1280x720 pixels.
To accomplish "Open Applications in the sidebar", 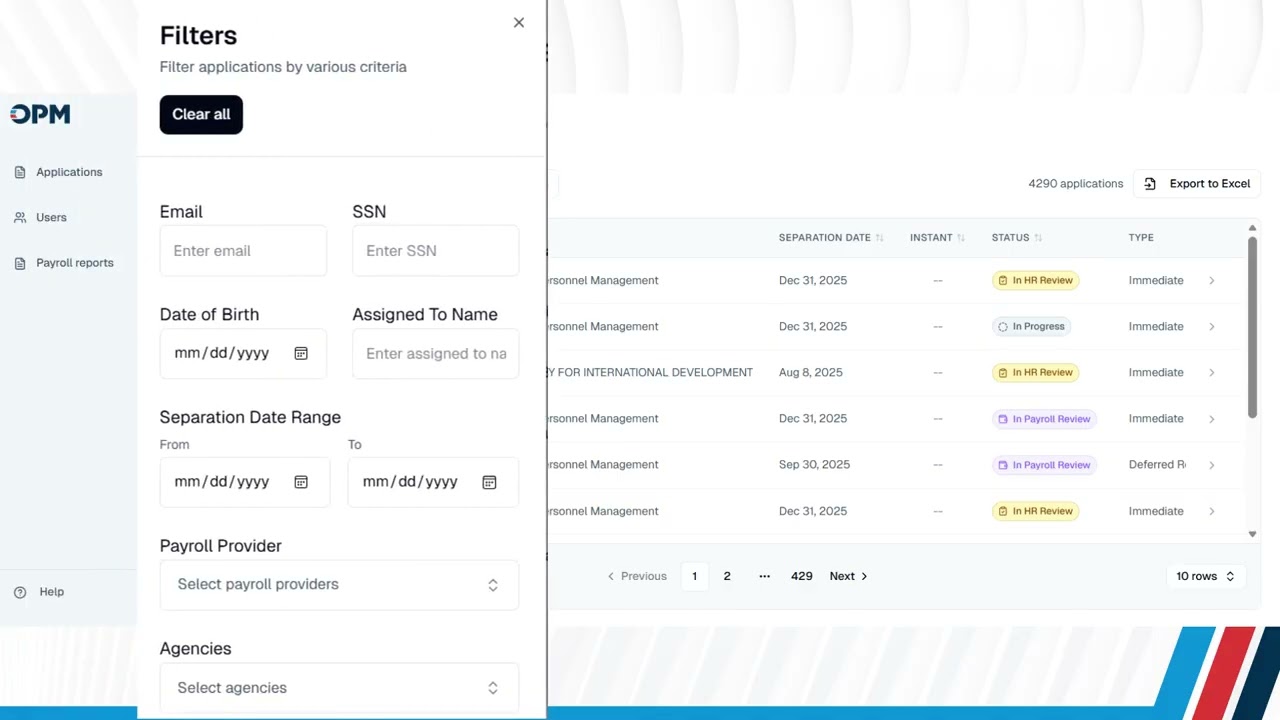I will pyautogui.click(x=69, y=172).
